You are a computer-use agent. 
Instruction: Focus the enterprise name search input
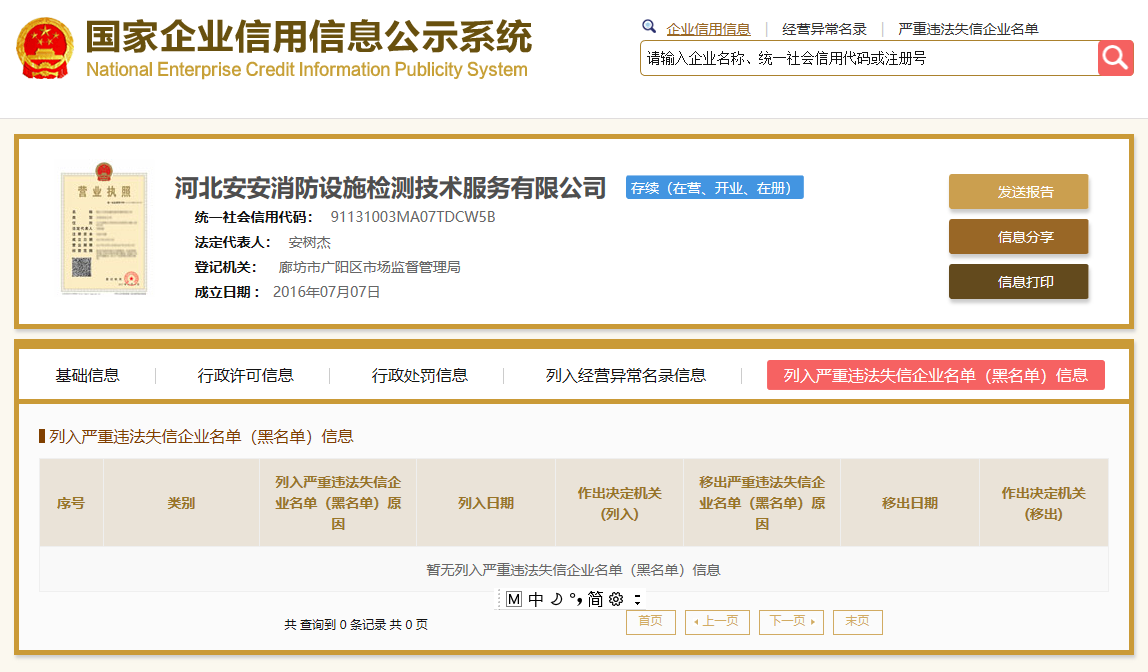[x=869, y=58]
